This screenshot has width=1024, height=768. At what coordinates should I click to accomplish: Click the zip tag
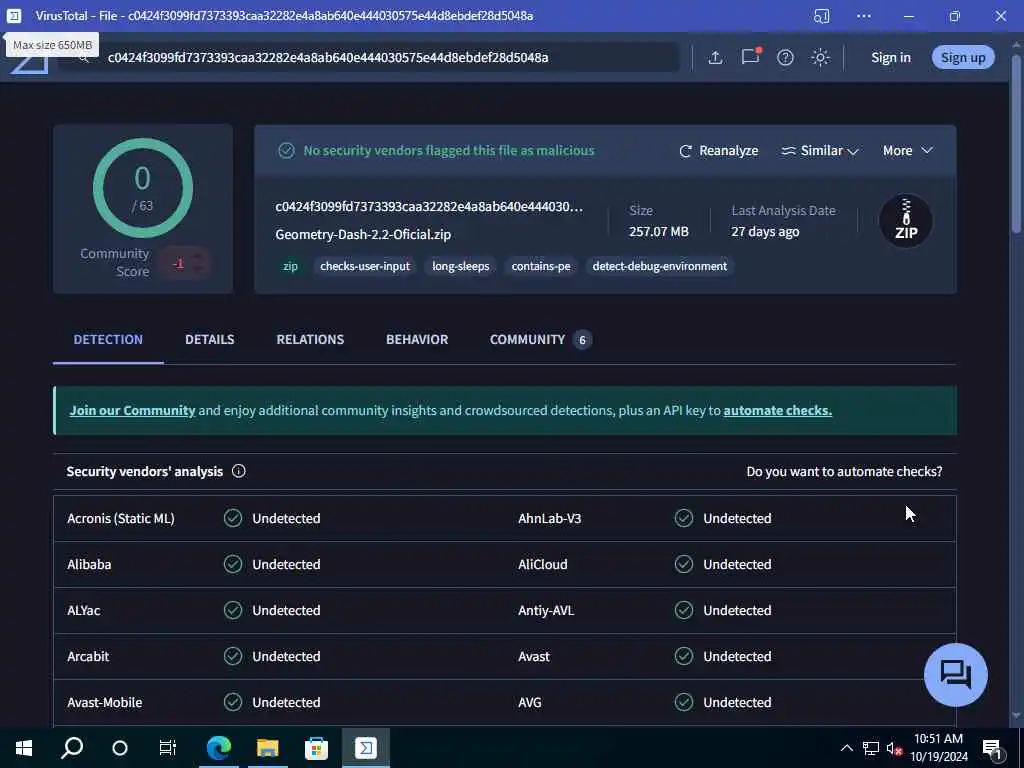[290, 266]
